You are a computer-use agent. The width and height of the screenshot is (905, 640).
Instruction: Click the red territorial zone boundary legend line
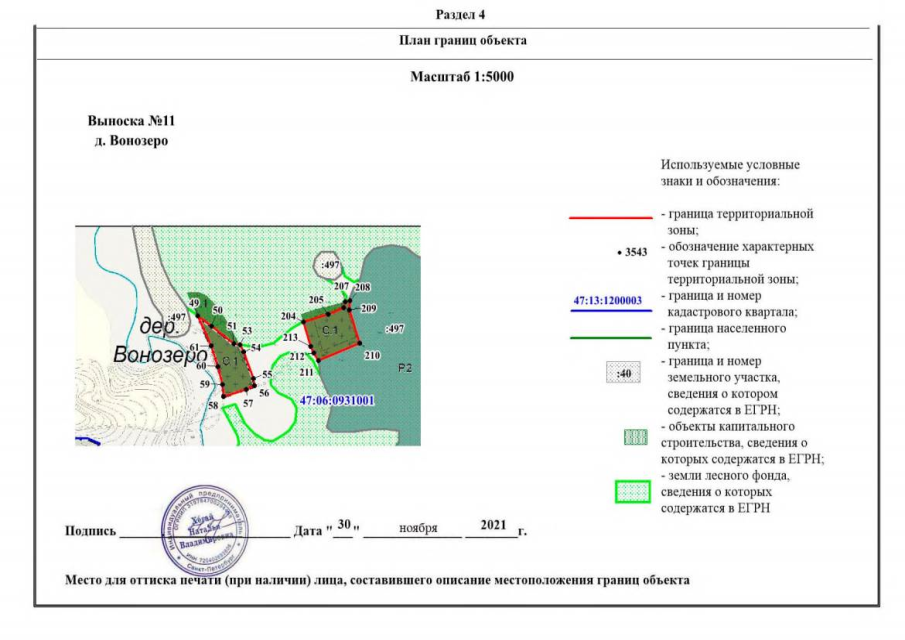(609, 216)
